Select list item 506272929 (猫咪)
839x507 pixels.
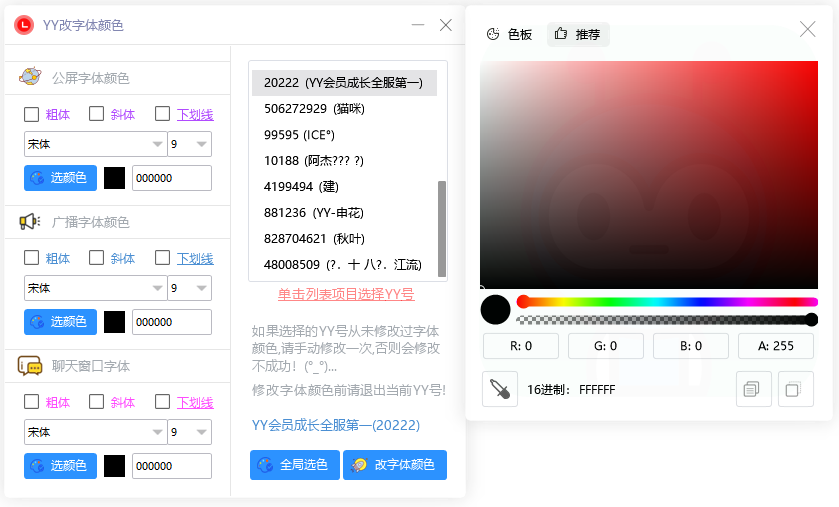coord(344,109)
